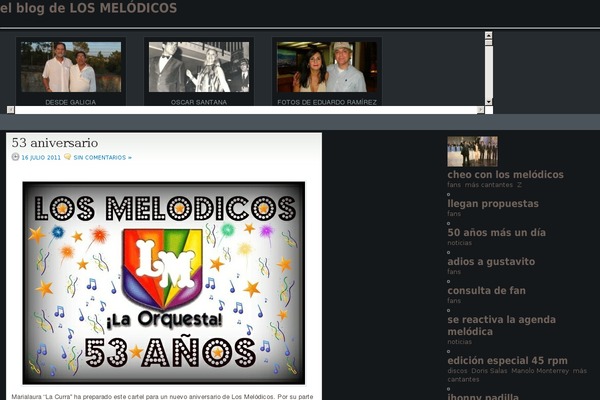Click the 'fans' tag under 'cheo con los melódicos'
This screenshot has height=400, width=600.
pyautogui.click(x=454, y=185)
